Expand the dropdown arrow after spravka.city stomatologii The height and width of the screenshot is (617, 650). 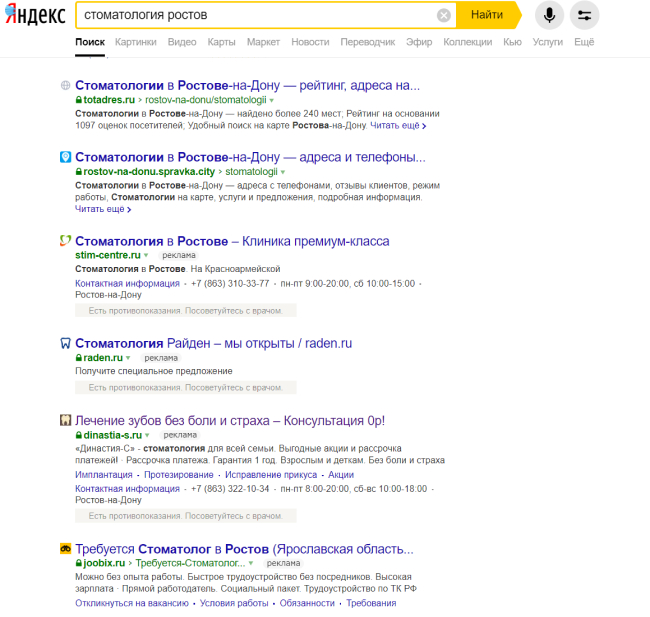coord(283,172)
